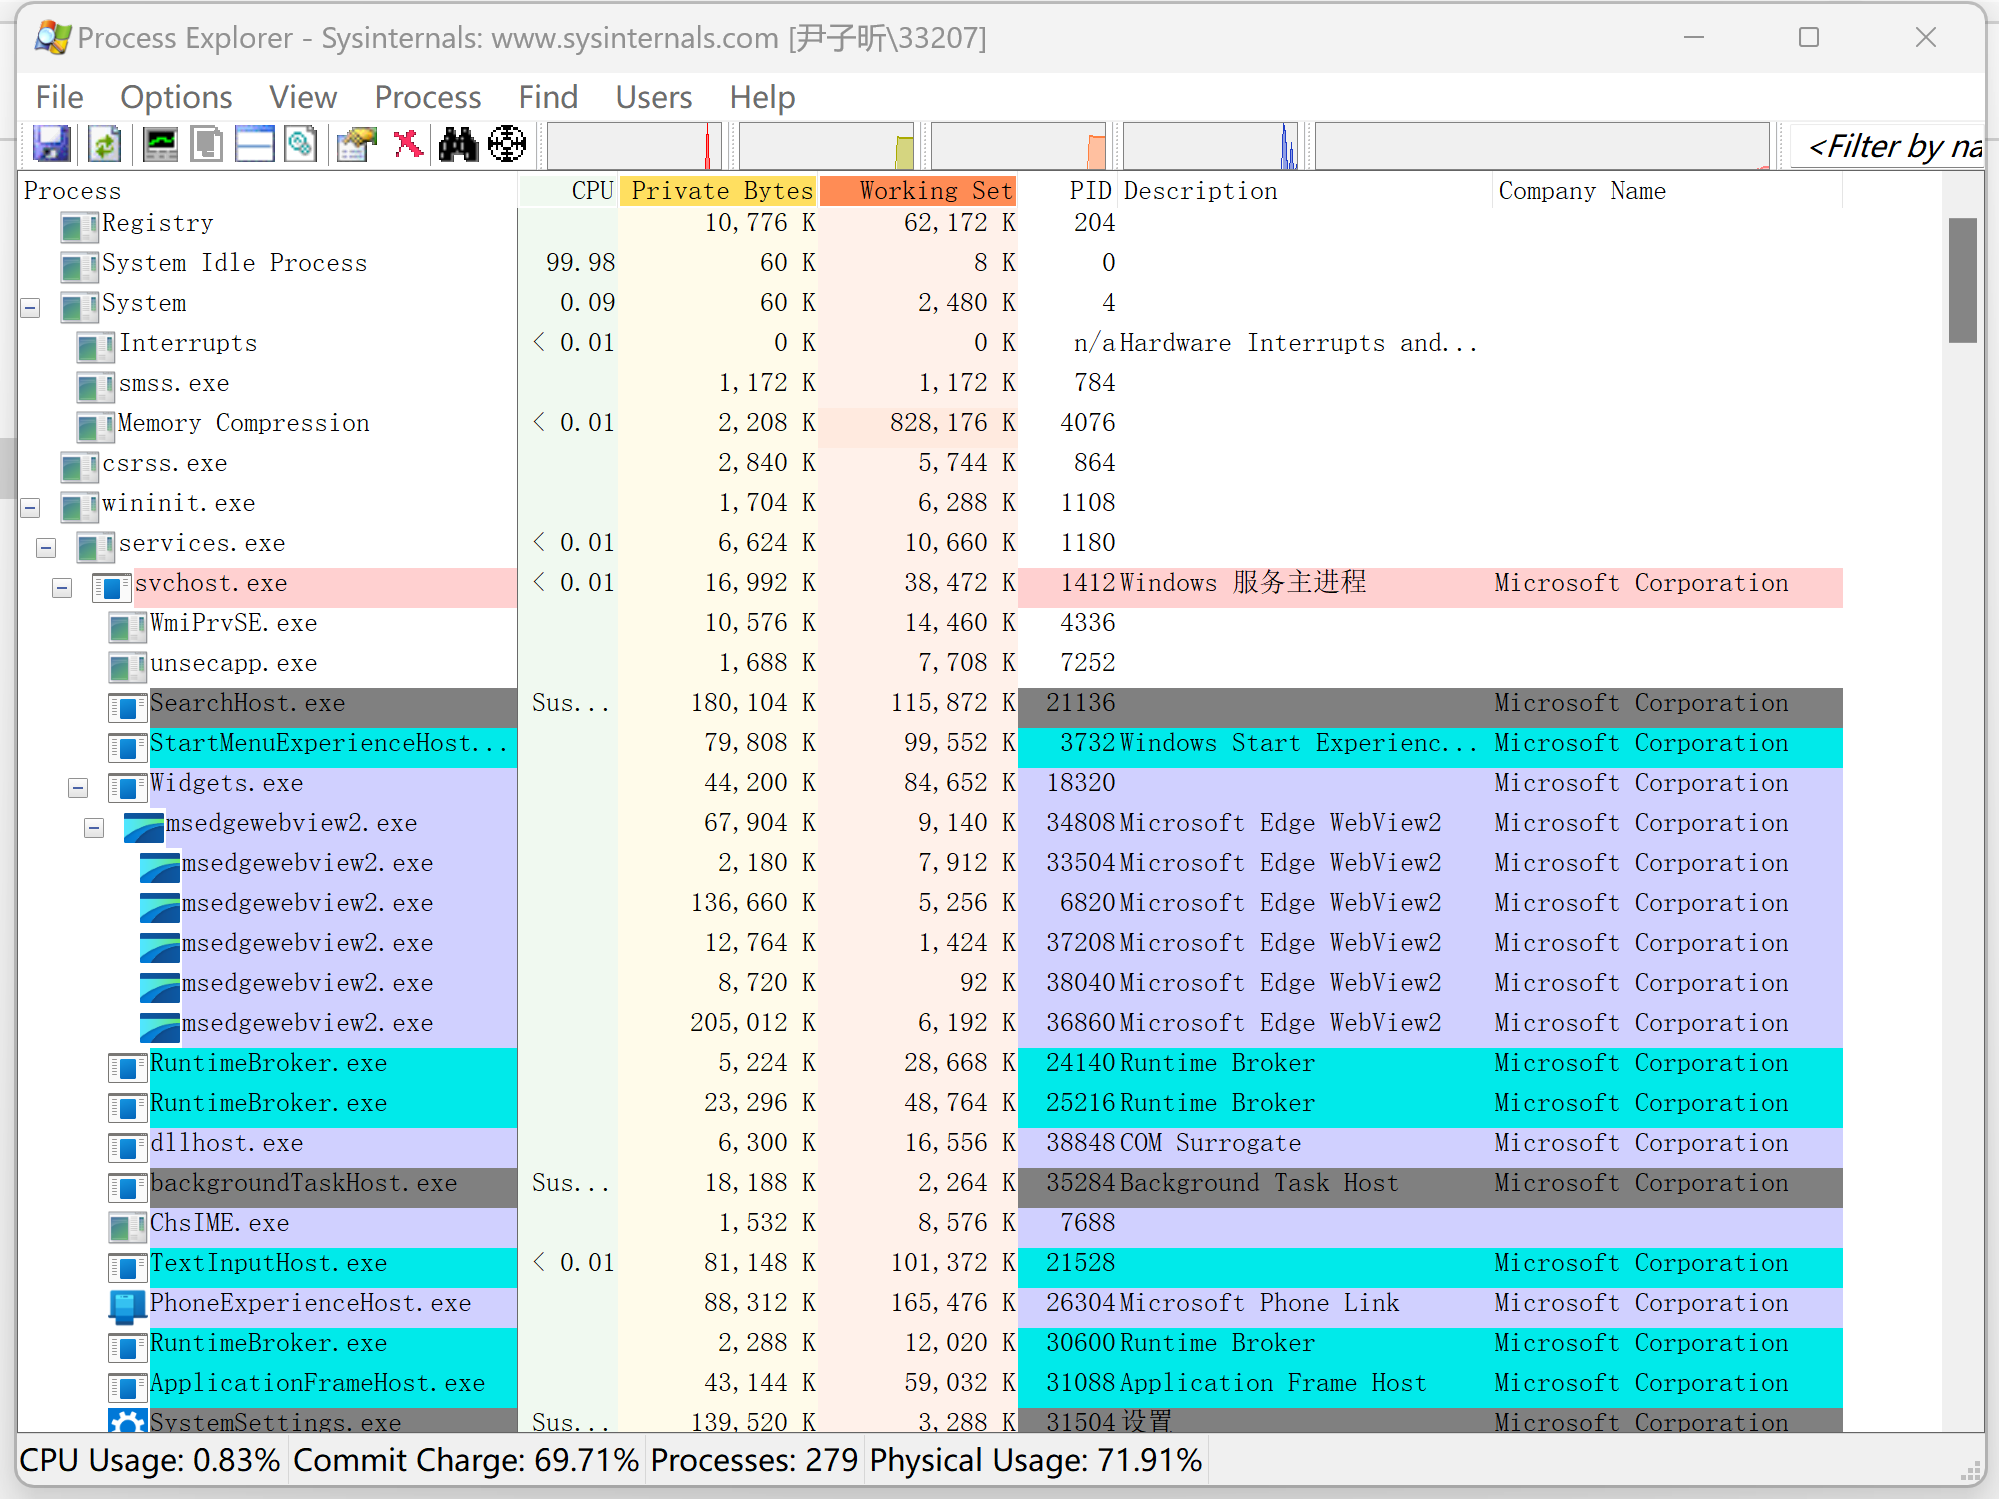Click the CPU Usage status bar entry
Screen dimensions: 1999x1499
[150, 1460]
